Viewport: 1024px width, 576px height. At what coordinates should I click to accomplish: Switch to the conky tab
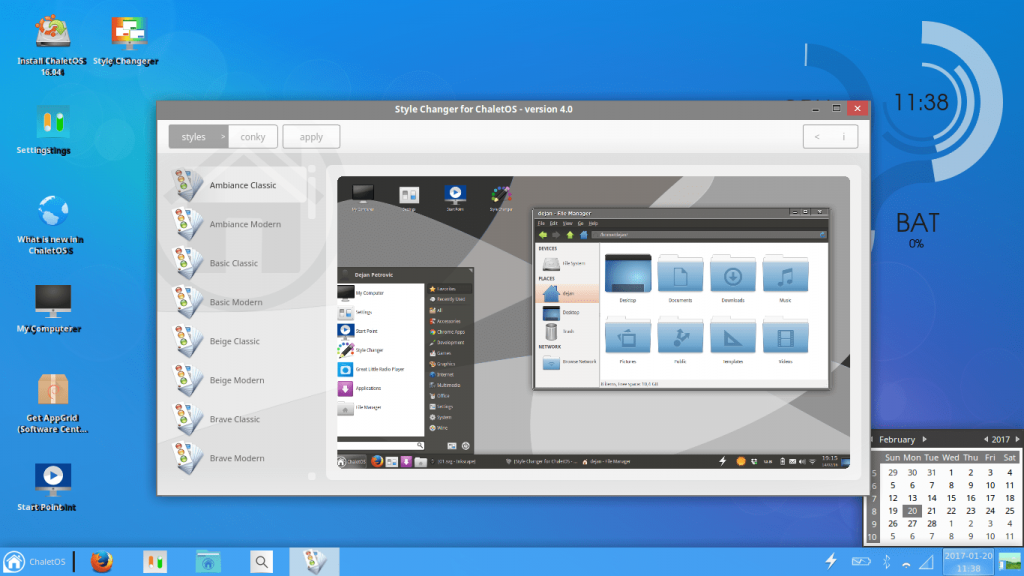(x=253, y=136)
